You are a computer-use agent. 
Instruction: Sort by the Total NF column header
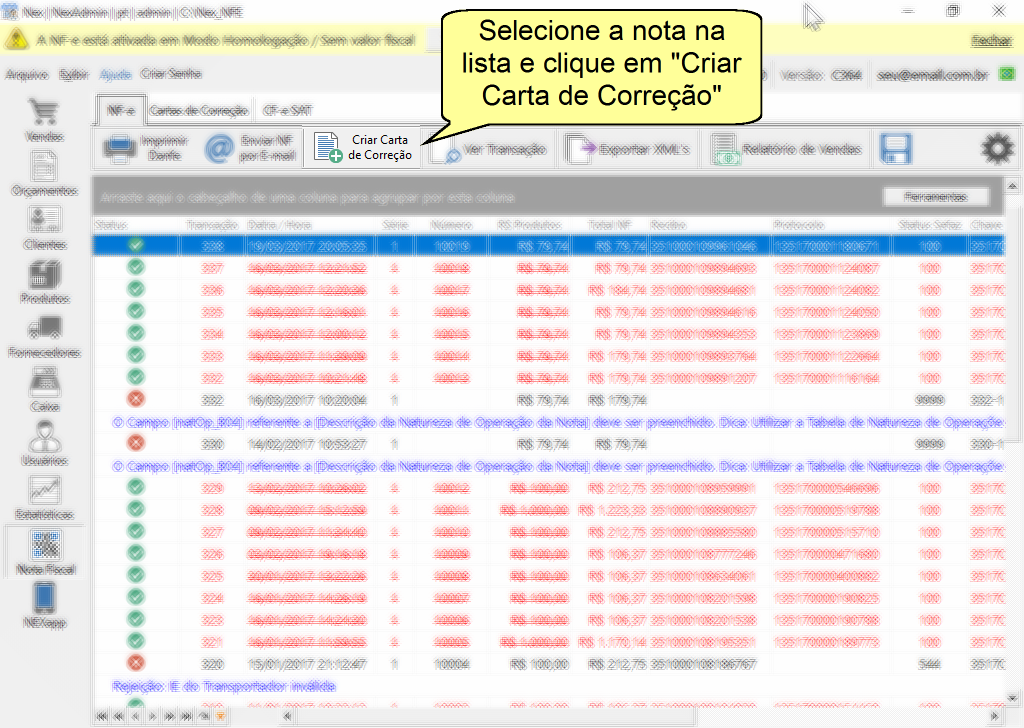[x=610, y=225]
